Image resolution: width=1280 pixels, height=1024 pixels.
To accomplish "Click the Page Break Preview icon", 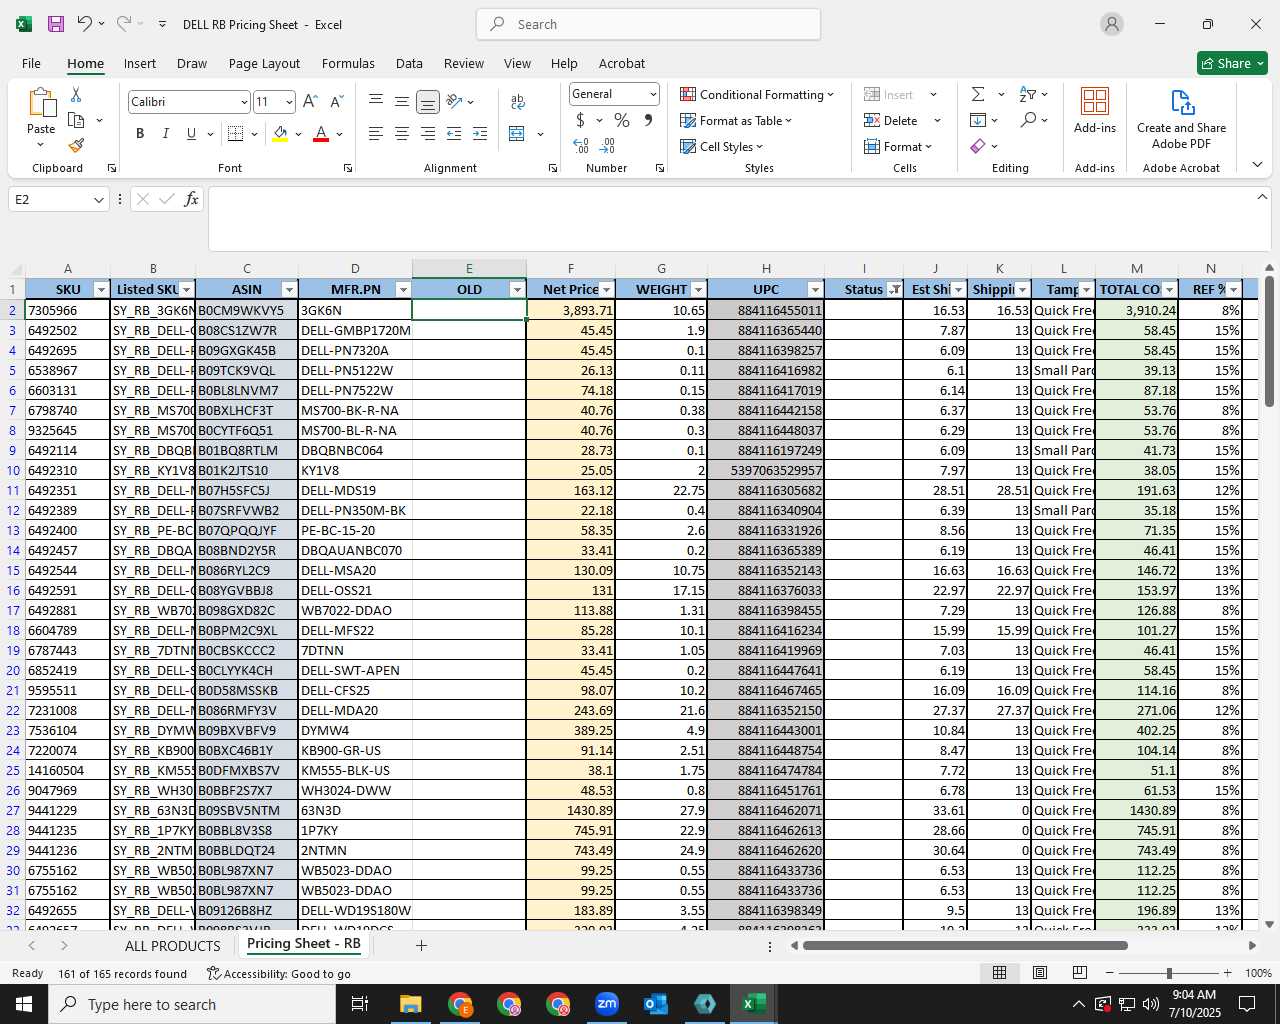I will pos(1080,973).
